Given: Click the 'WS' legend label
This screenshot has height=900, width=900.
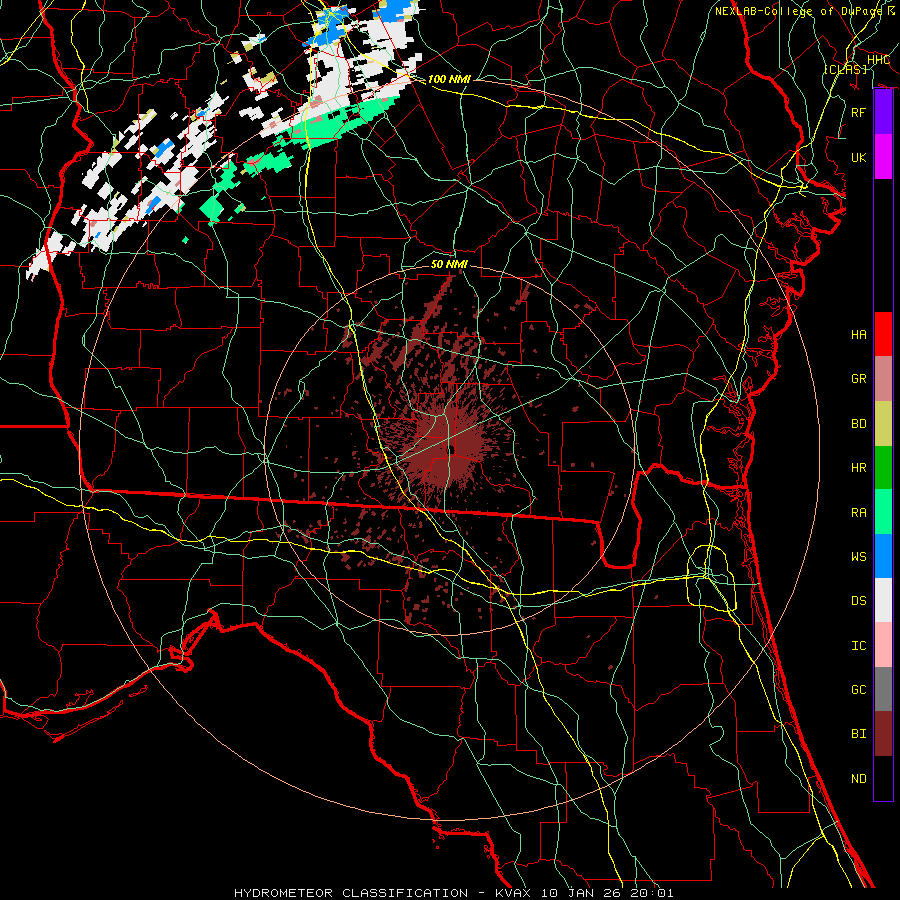Looking at the screenshot, I should pyautogui.click(x=859, y=557).
